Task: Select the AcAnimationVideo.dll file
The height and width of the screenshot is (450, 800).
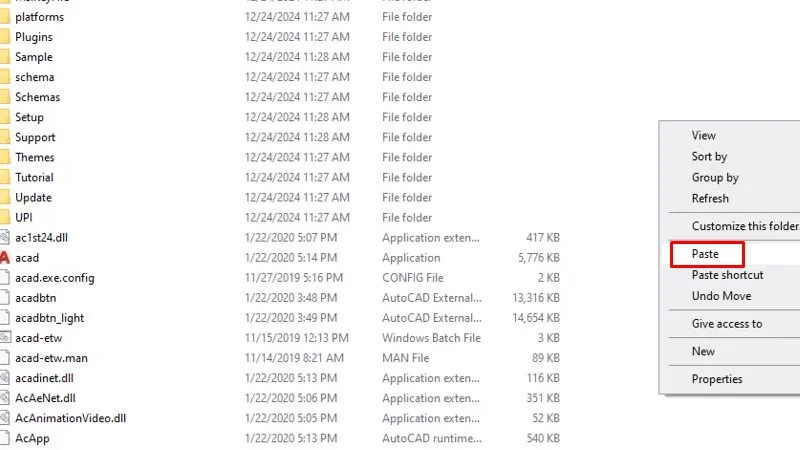Action: click(x=70, y=418)
